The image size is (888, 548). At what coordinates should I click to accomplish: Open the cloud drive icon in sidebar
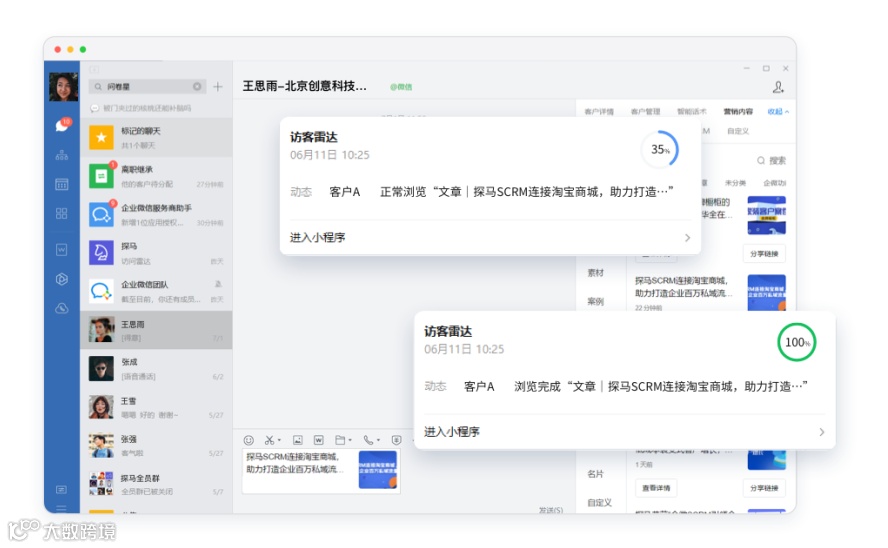coord(62,309)
